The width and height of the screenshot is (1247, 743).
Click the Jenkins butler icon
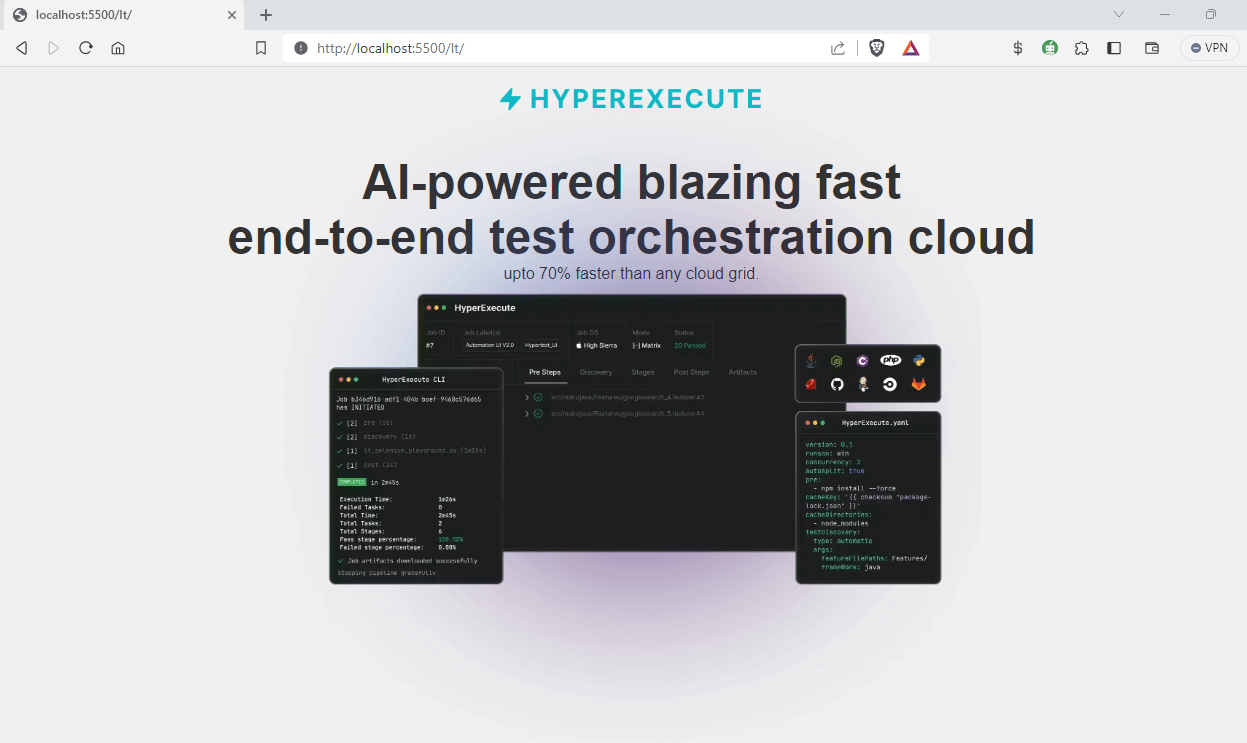862,384
